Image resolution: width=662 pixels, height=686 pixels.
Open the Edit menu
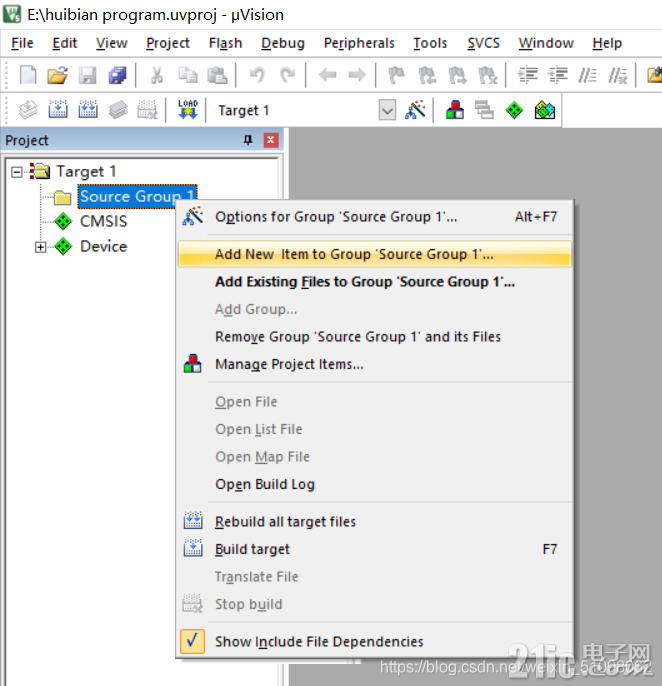[64, 43]
